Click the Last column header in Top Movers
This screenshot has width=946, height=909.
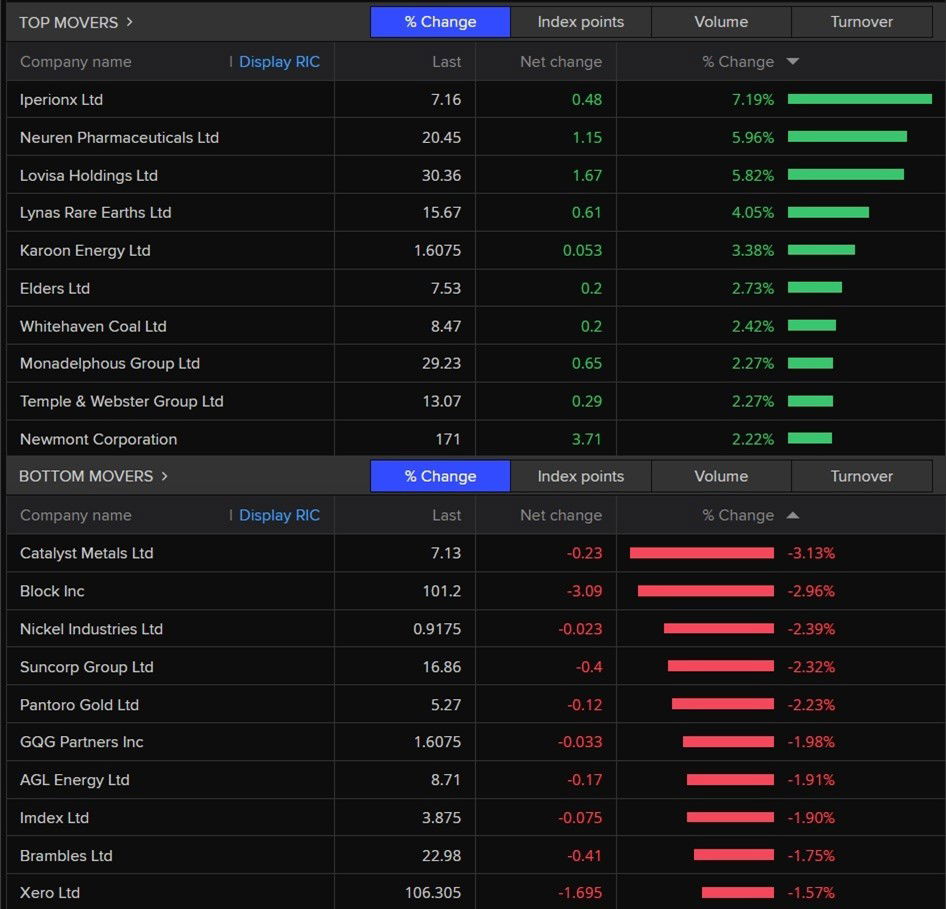point(446,62)
